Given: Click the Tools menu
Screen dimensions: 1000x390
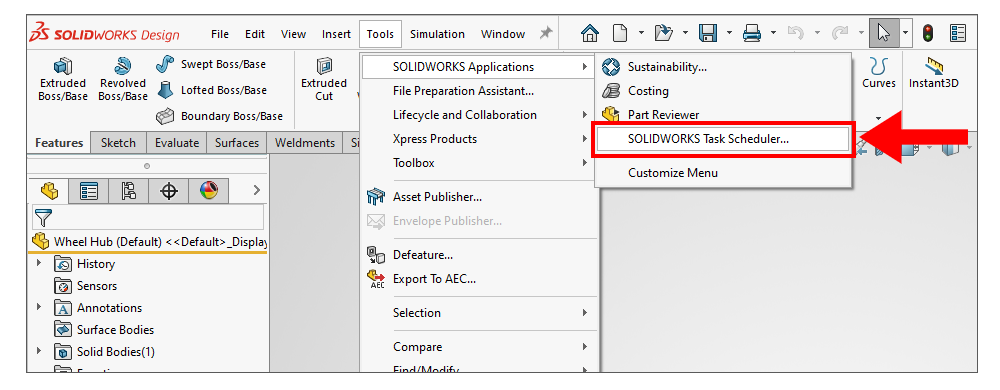Looking at the screenshot, I should coord(380,34).
